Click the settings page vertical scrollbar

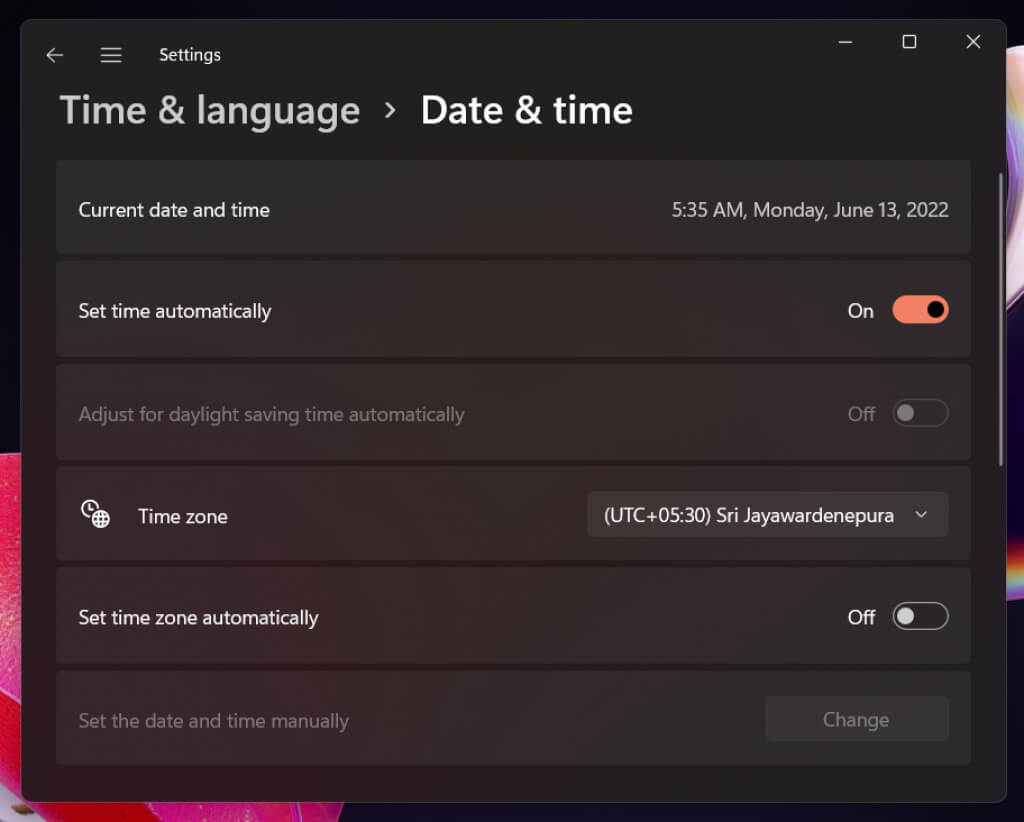(x=1000, y=319)
